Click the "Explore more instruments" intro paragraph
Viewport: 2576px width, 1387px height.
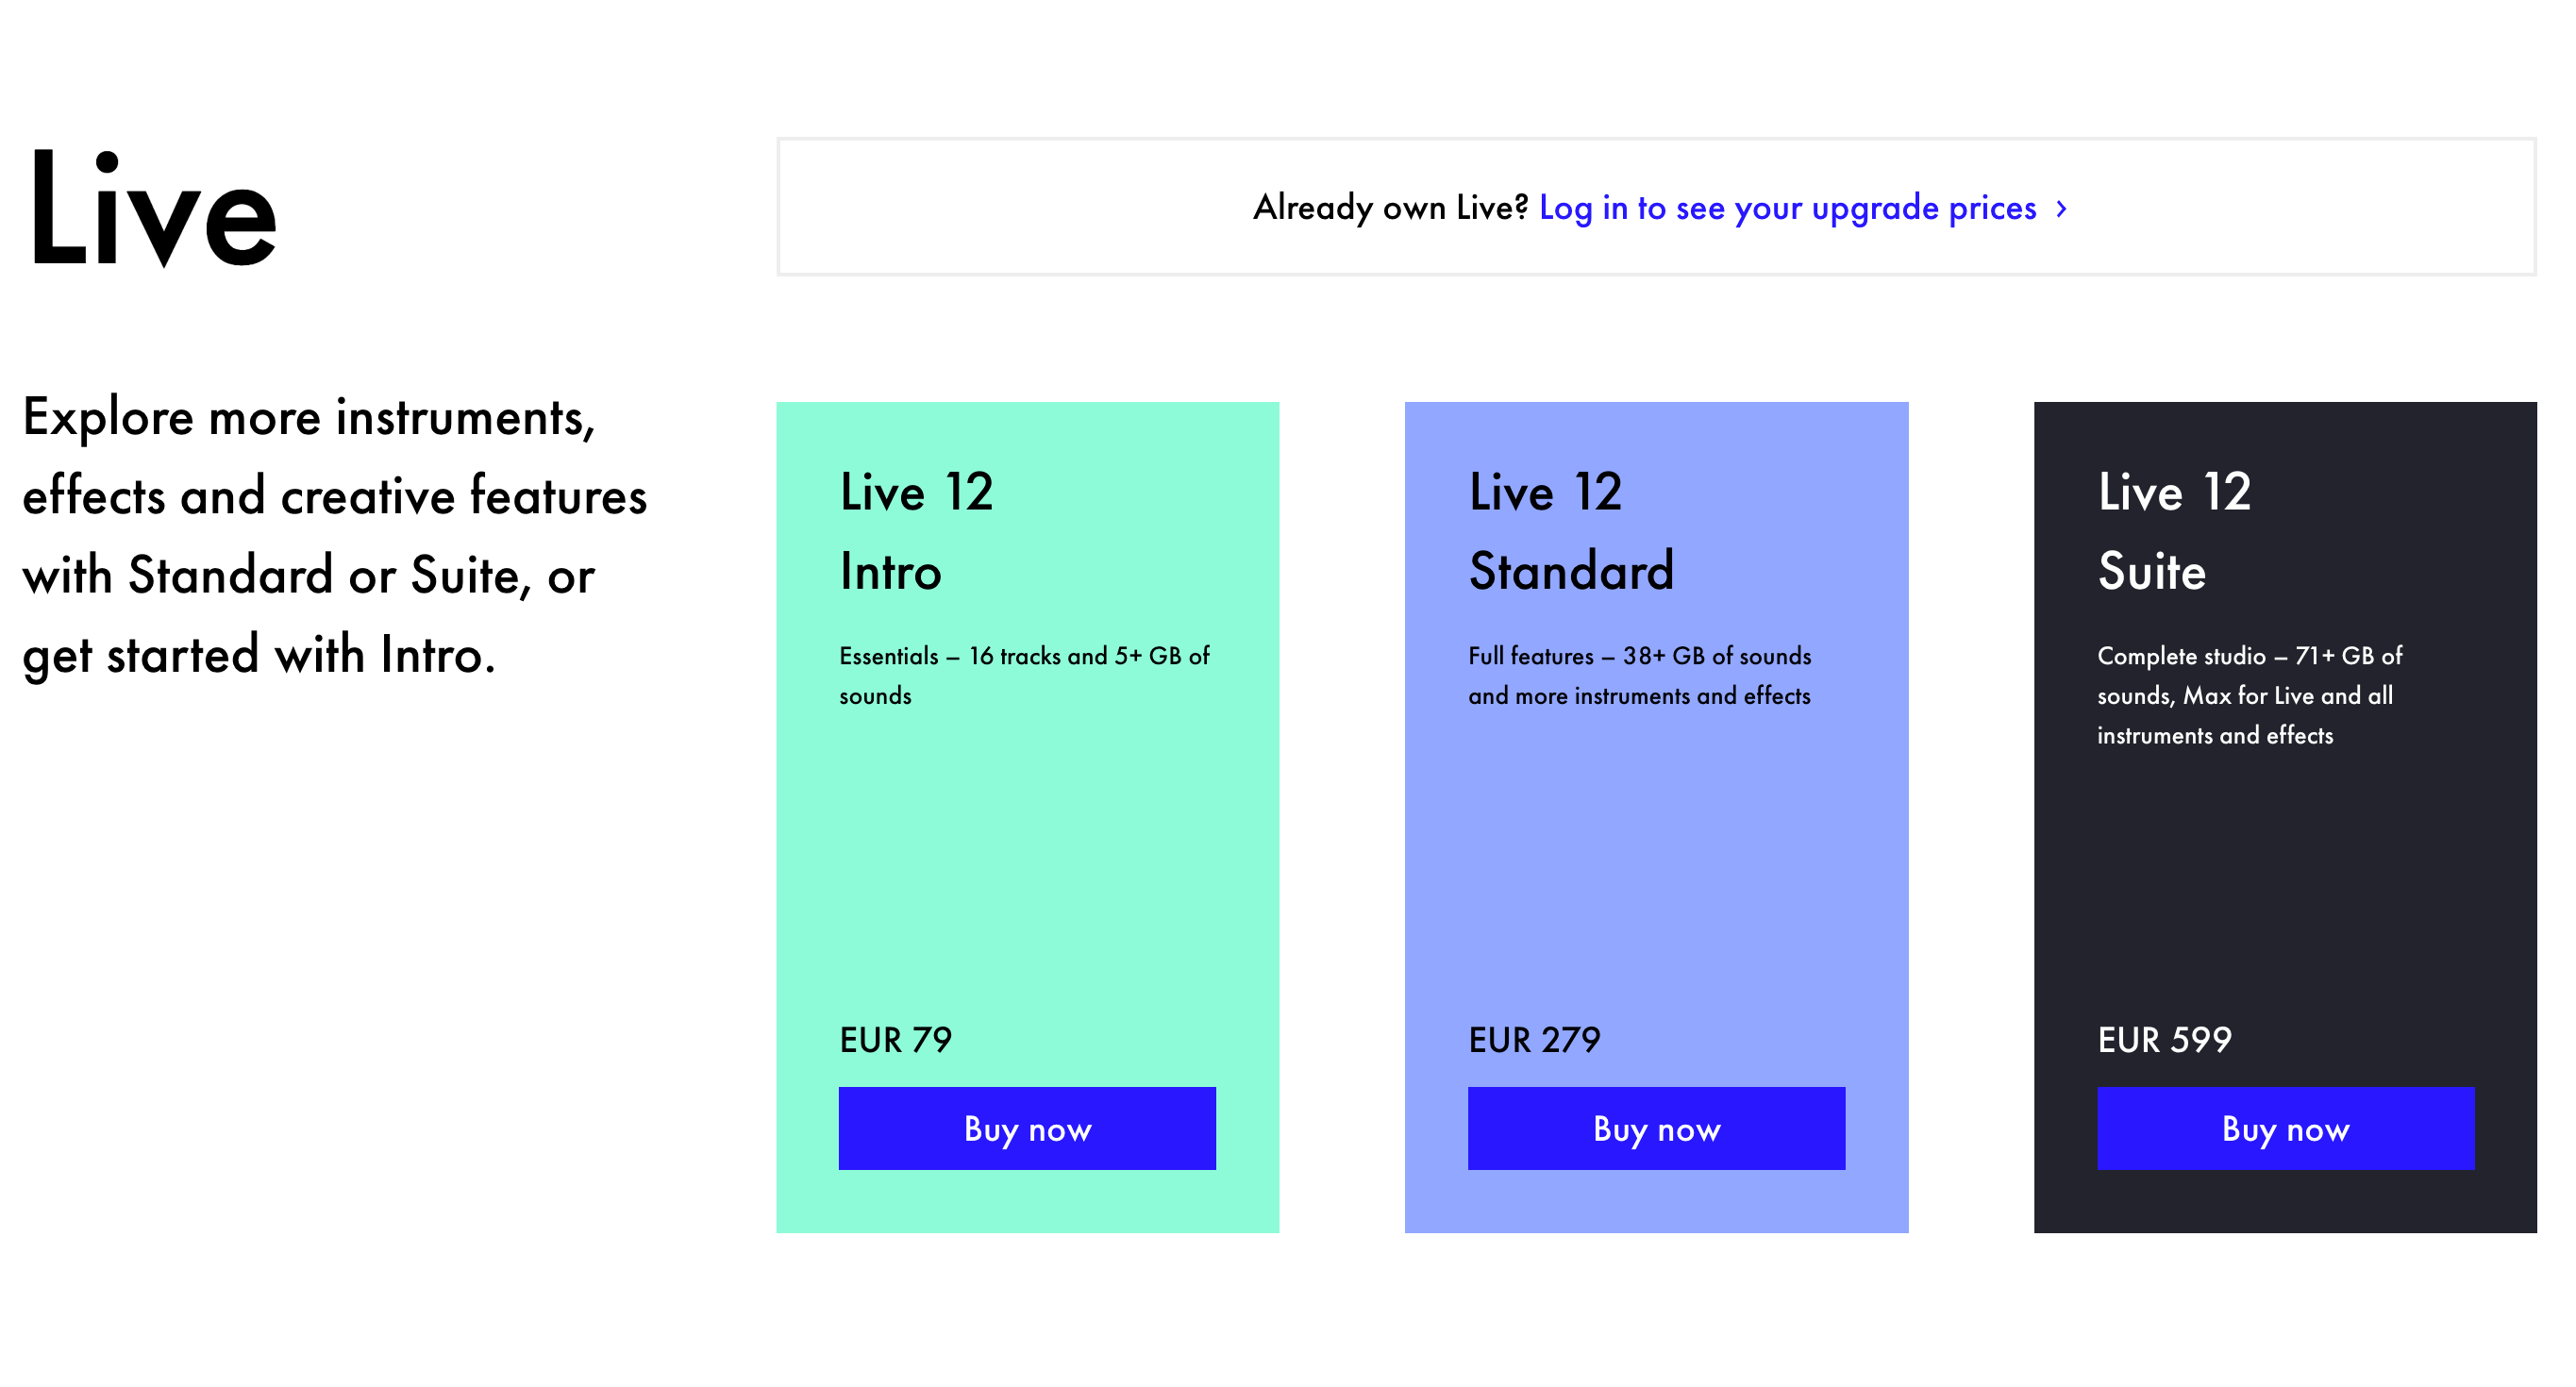tap(334, 535)
